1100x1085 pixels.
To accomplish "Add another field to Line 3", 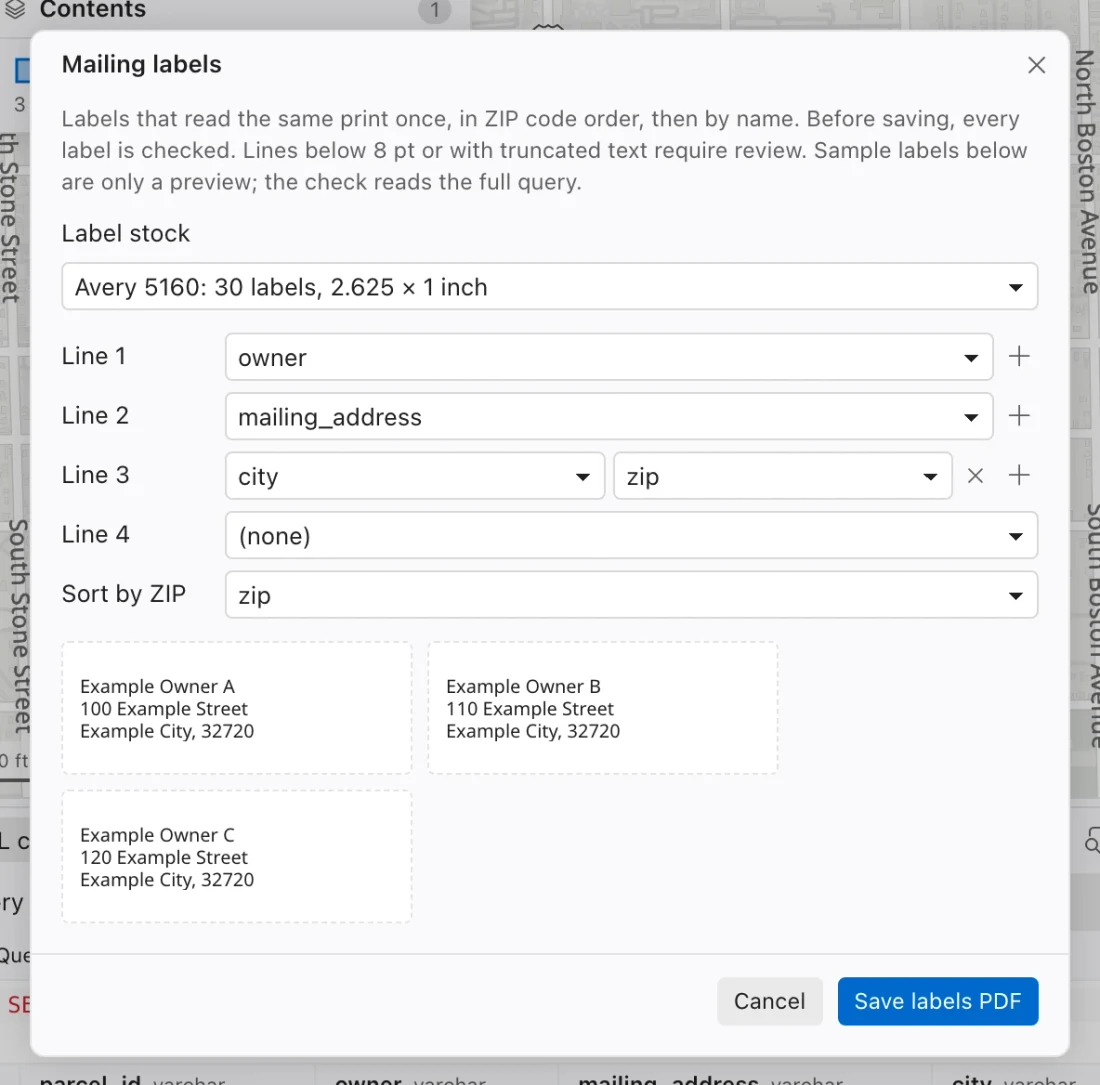I will (x=1019, y=476).
